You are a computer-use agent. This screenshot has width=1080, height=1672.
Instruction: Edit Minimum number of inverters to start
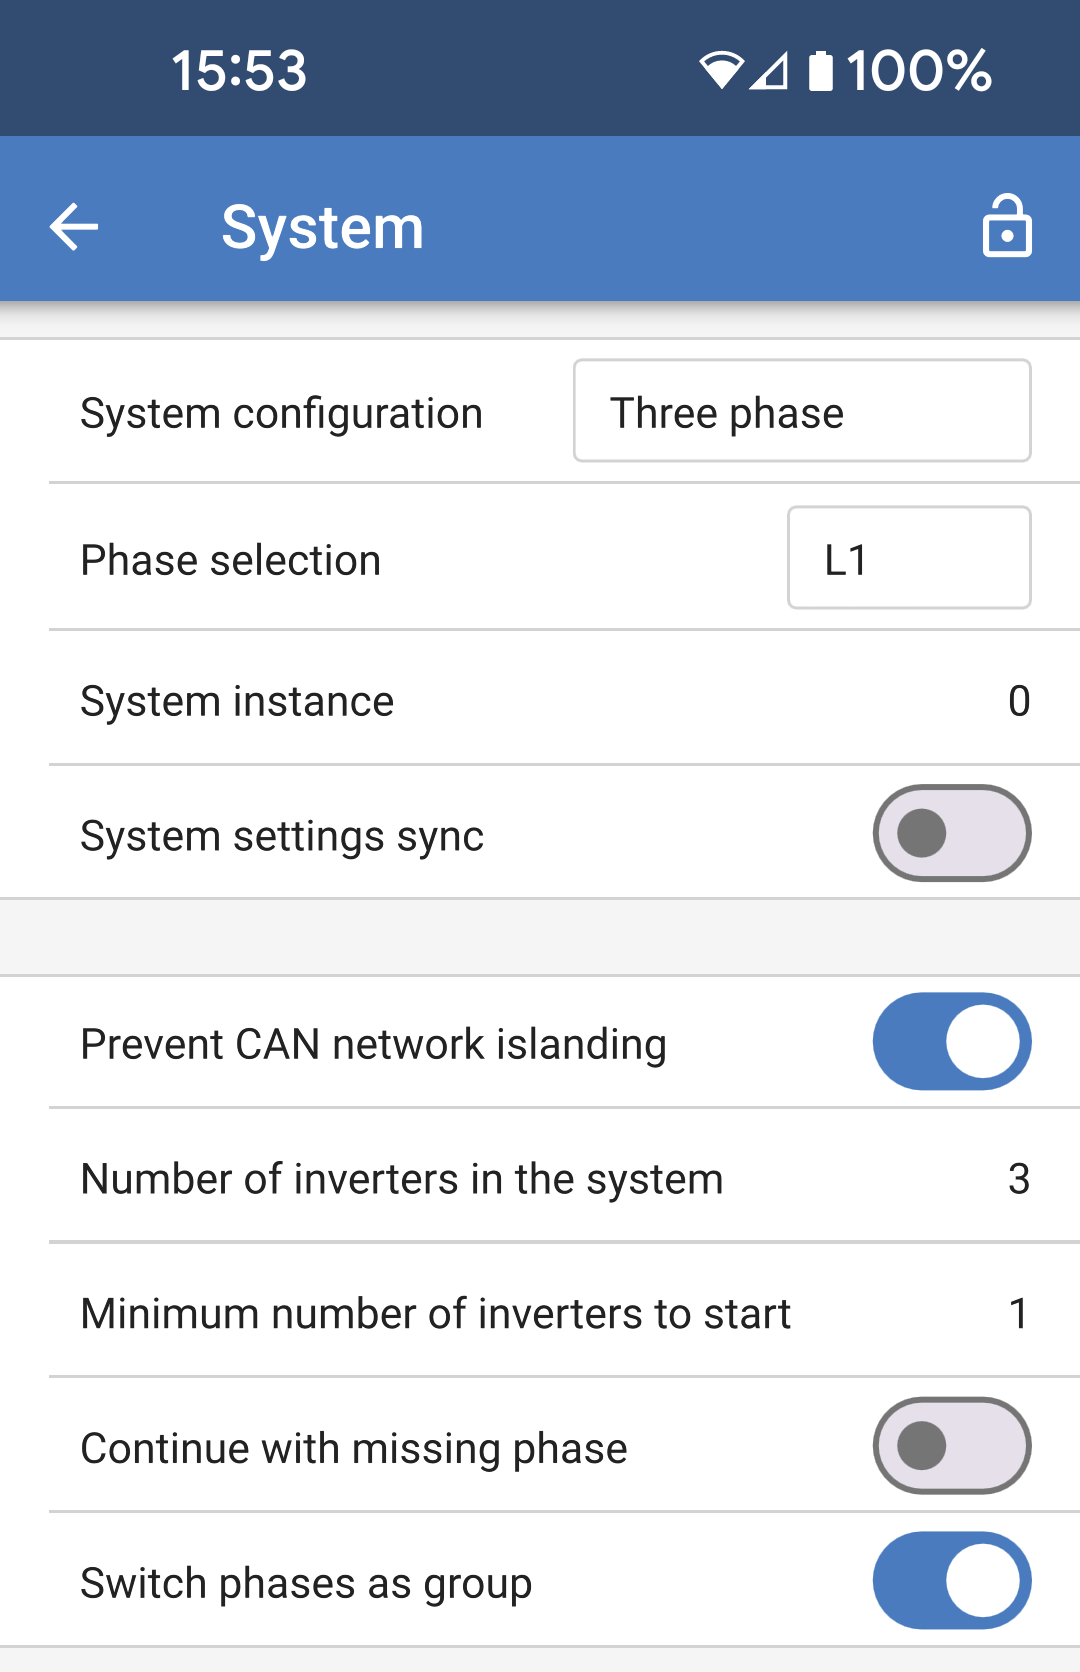tap(1018, 1313)
